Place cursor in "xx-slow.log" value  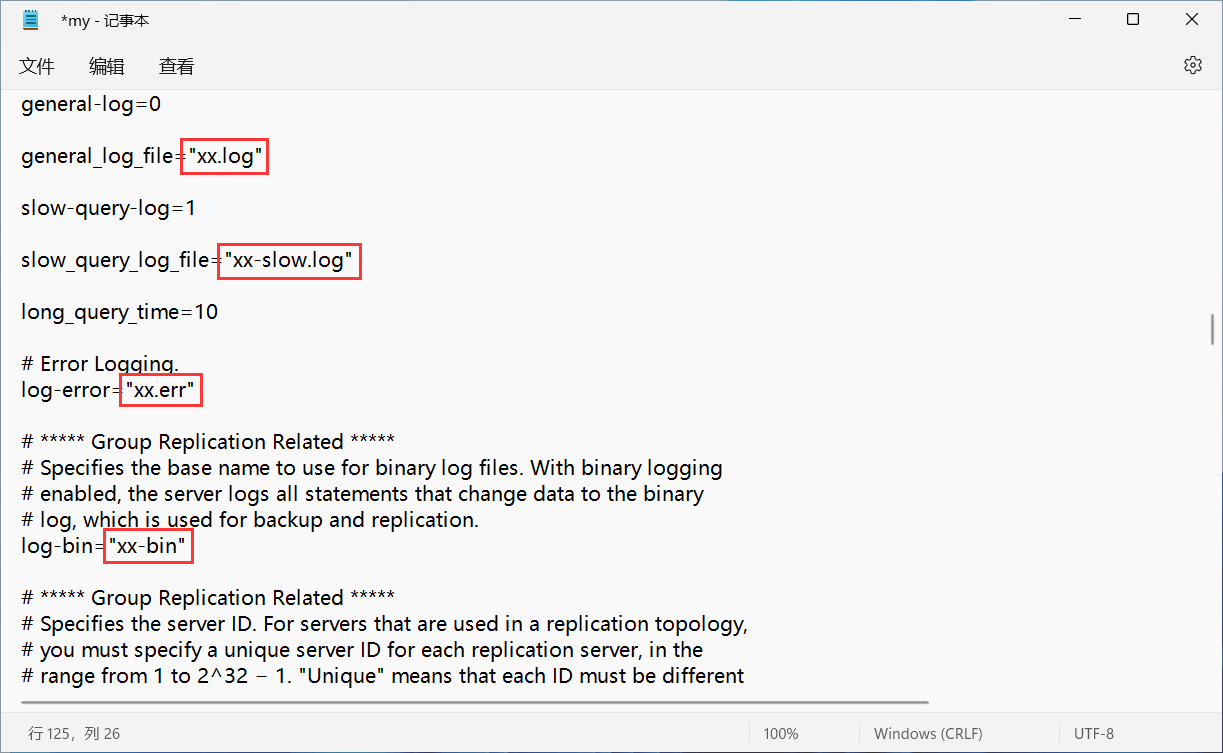click(x=289, y=260)
